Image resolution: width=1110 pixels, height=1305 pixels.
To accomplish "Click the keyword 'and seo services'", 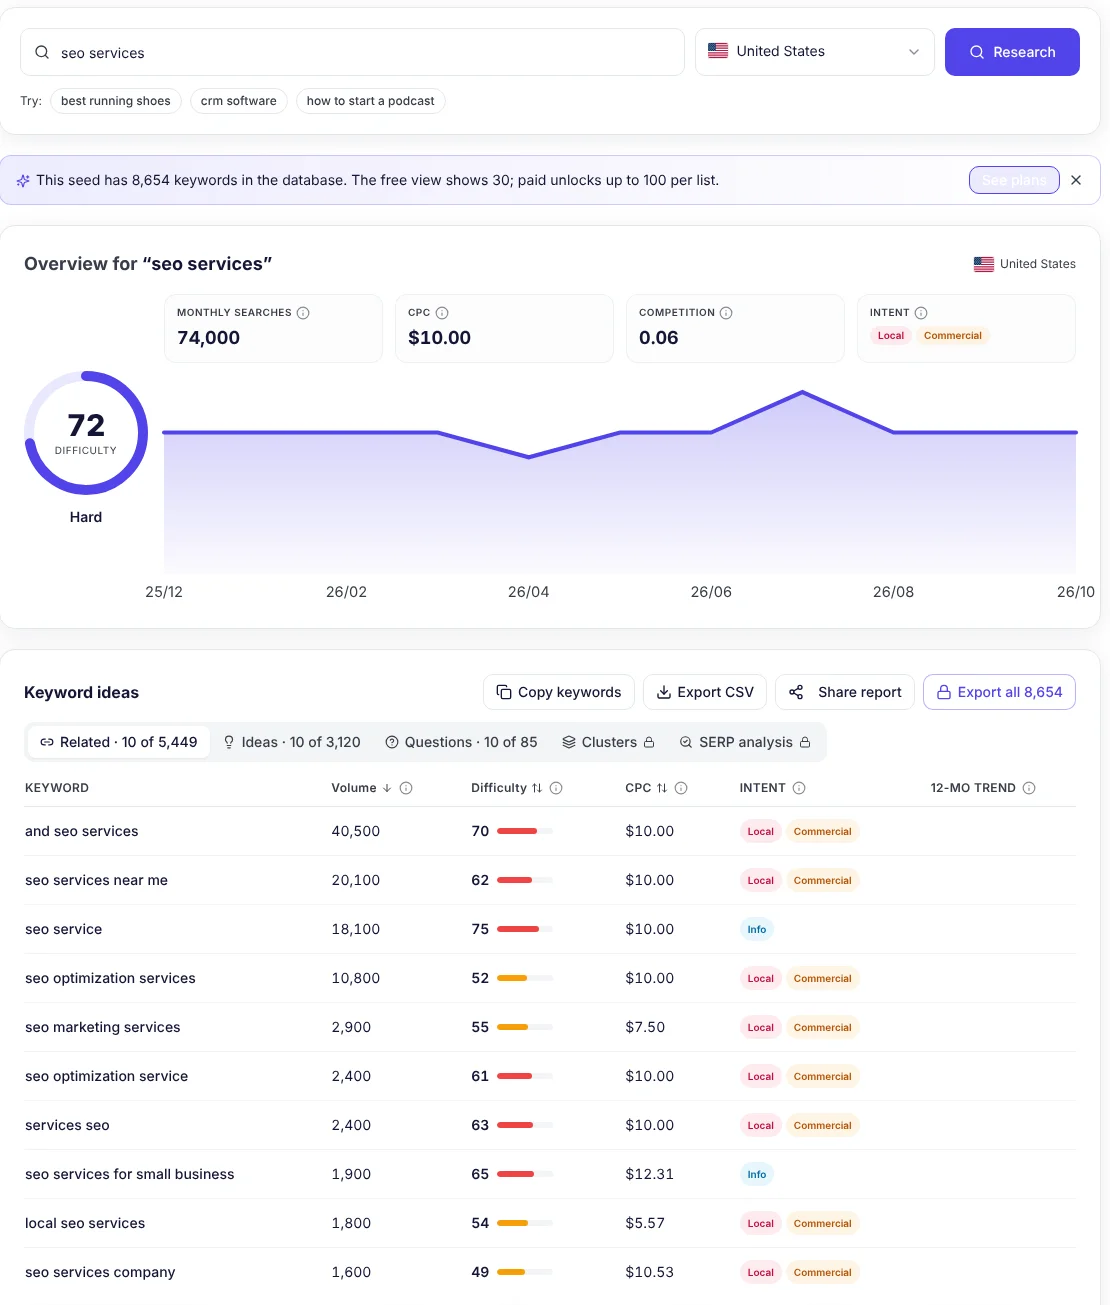I will coord(82,831).
